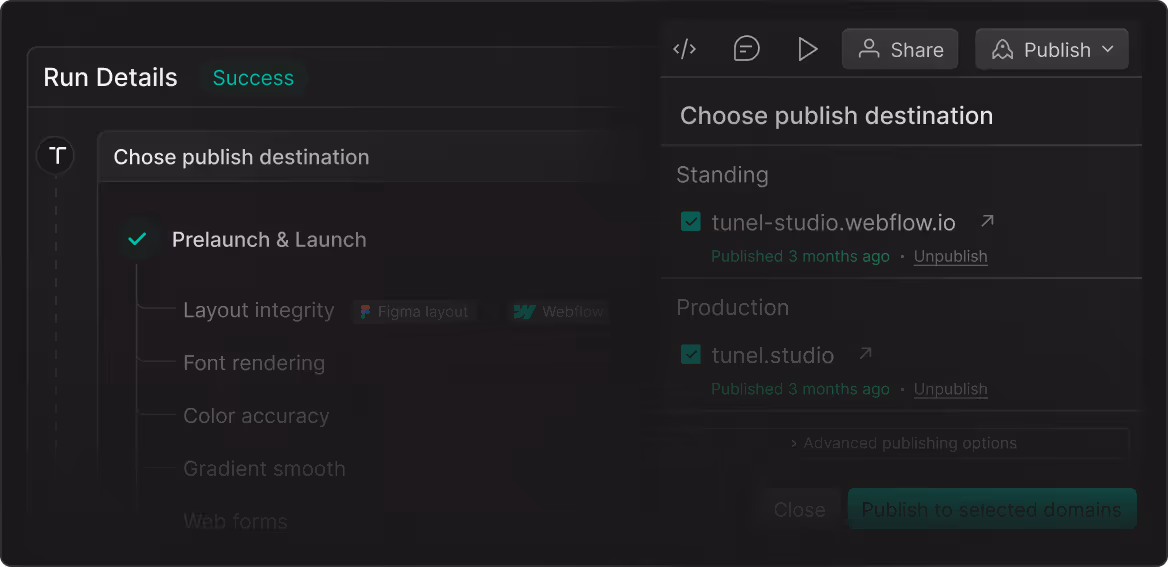Click the Production section label
This screenshot has height=567, width=1168.
point(732,307)
